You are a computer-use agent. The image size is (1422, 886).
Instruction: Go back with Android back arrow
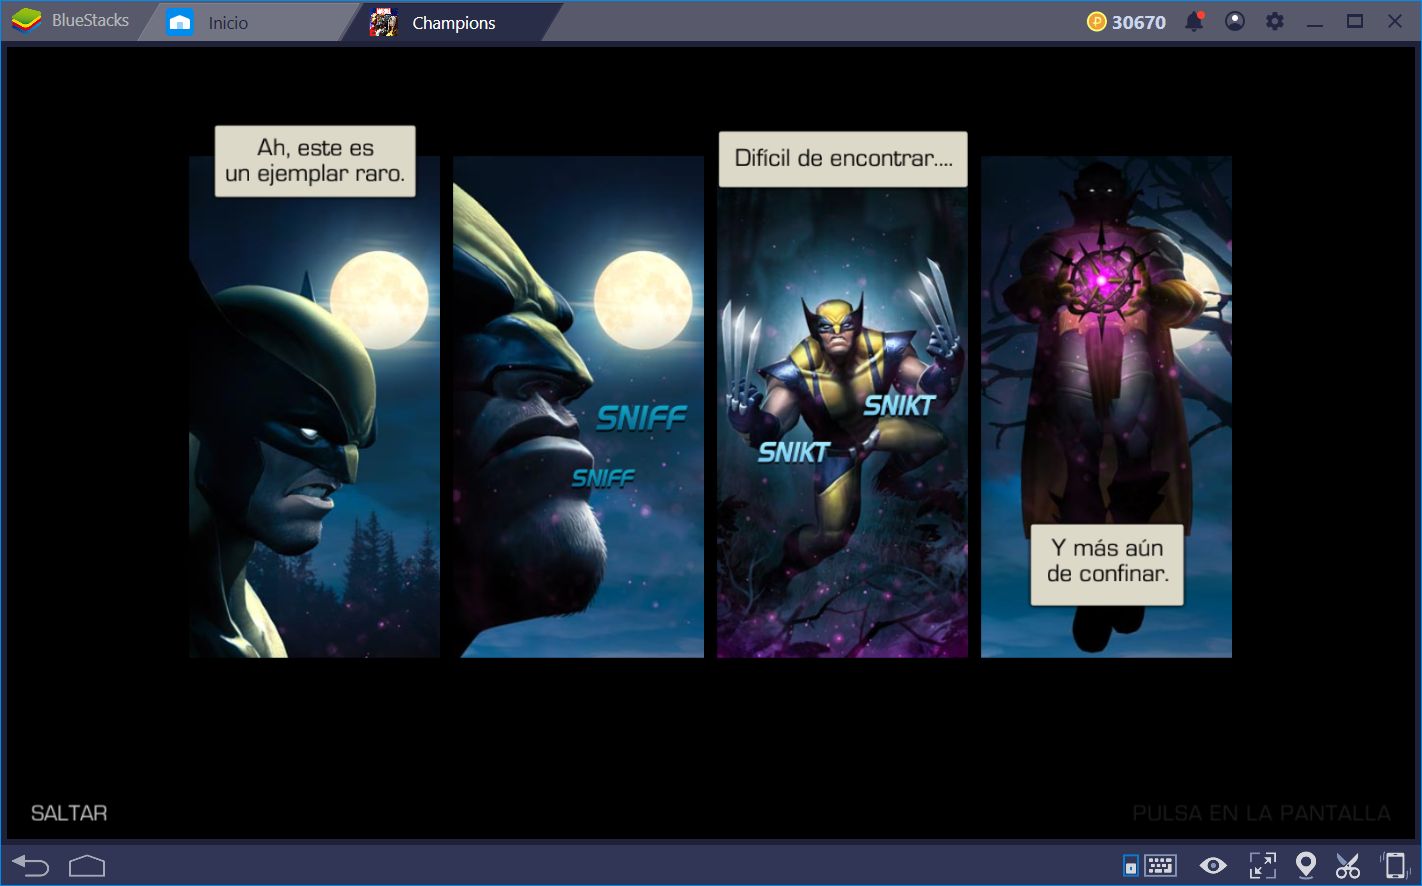coord(31,865)
